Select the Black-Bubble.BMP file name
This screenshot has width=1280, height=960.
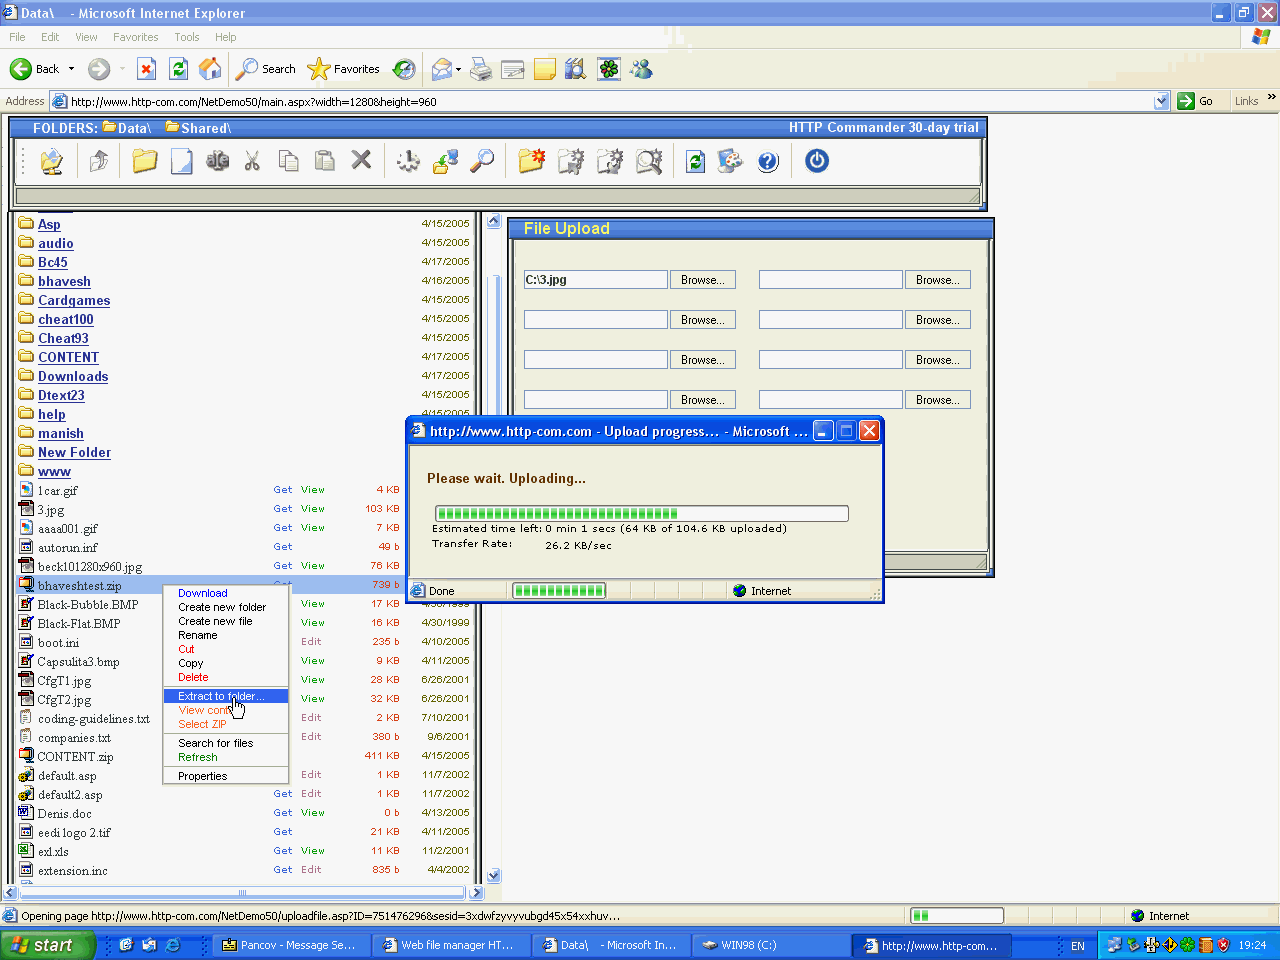pos(88,605)
